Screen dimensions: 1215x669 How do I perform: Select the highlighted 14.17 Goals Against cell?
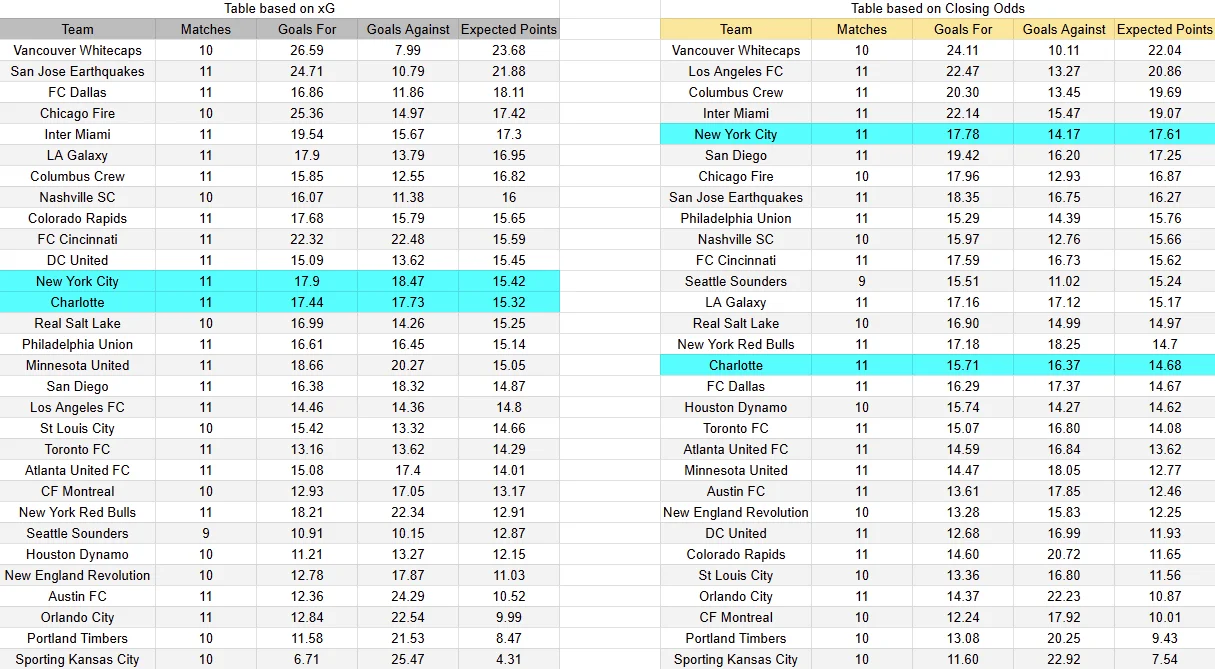[1064, 134]
